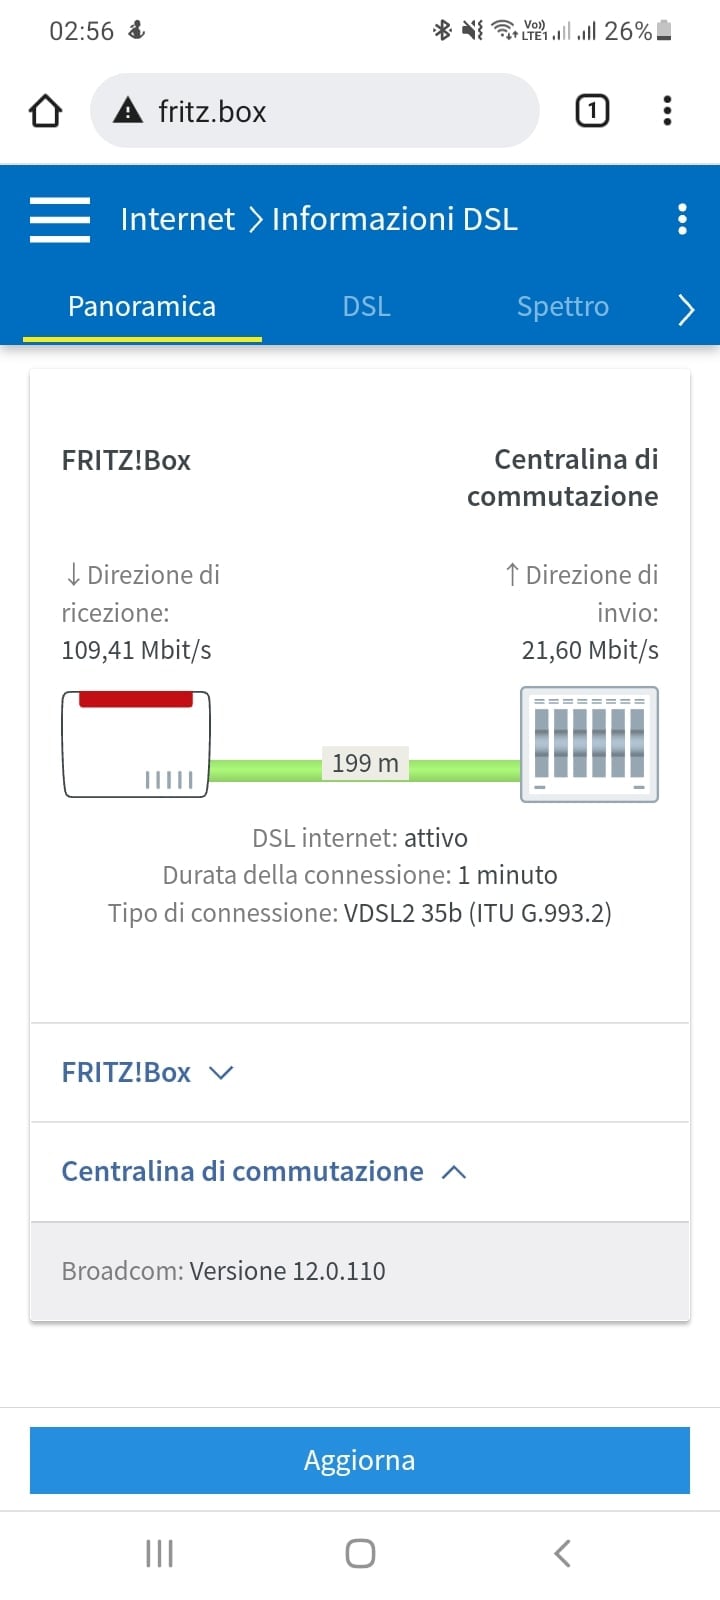
Task: Open the FRITZ!Box page options menu
Action: click(x=682, y=219)
